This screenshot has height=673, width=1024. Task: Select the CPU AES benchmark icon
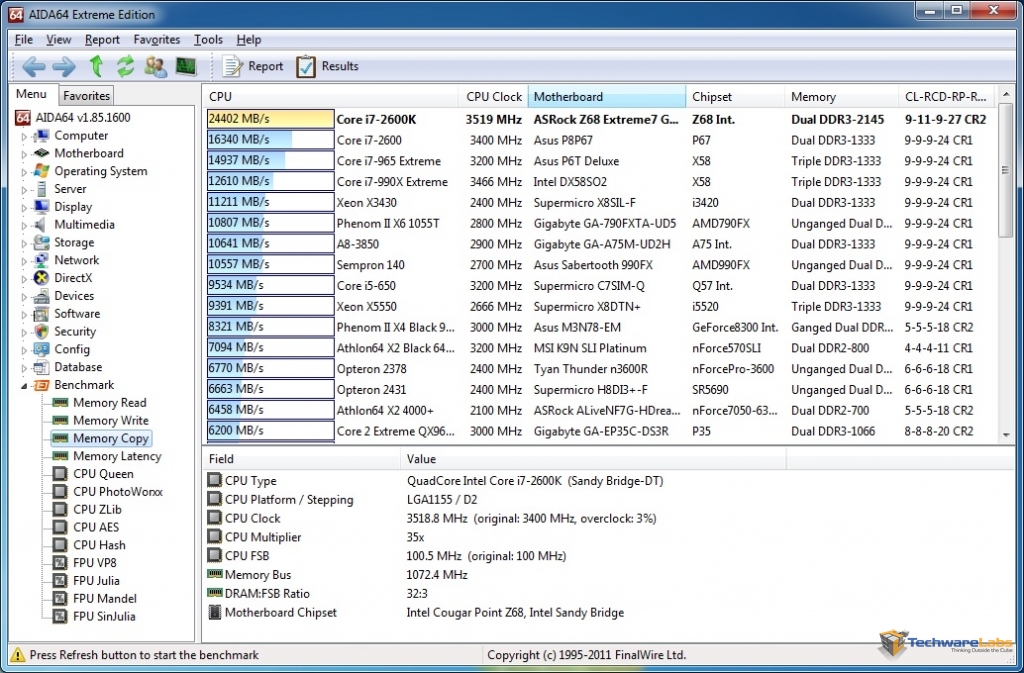tap(60, 527)
